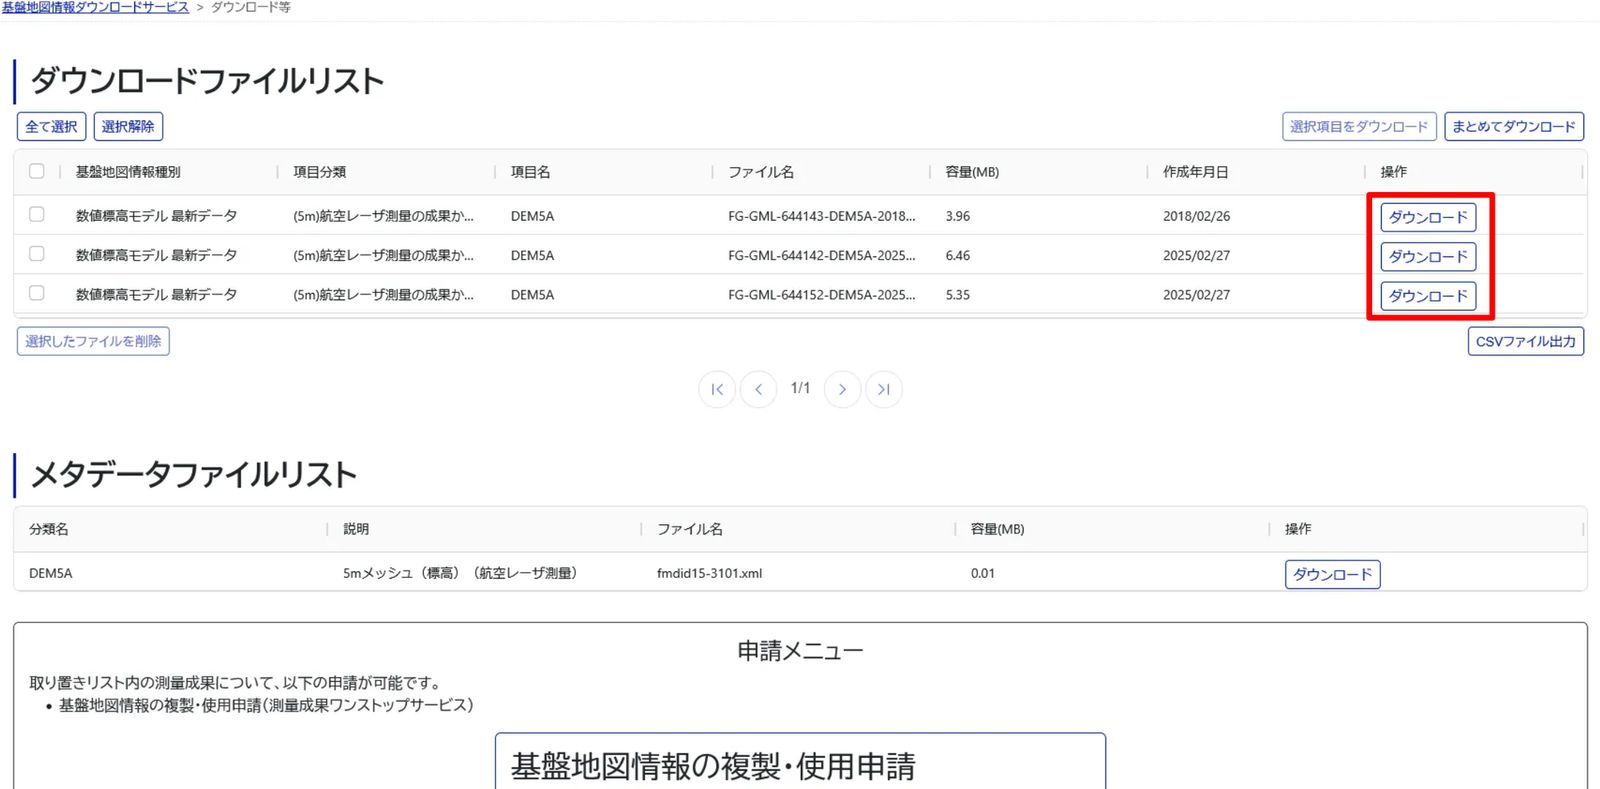The image size is (1600, 789).
Task: Select the 5.35 size cell
Action: [958, 295]
